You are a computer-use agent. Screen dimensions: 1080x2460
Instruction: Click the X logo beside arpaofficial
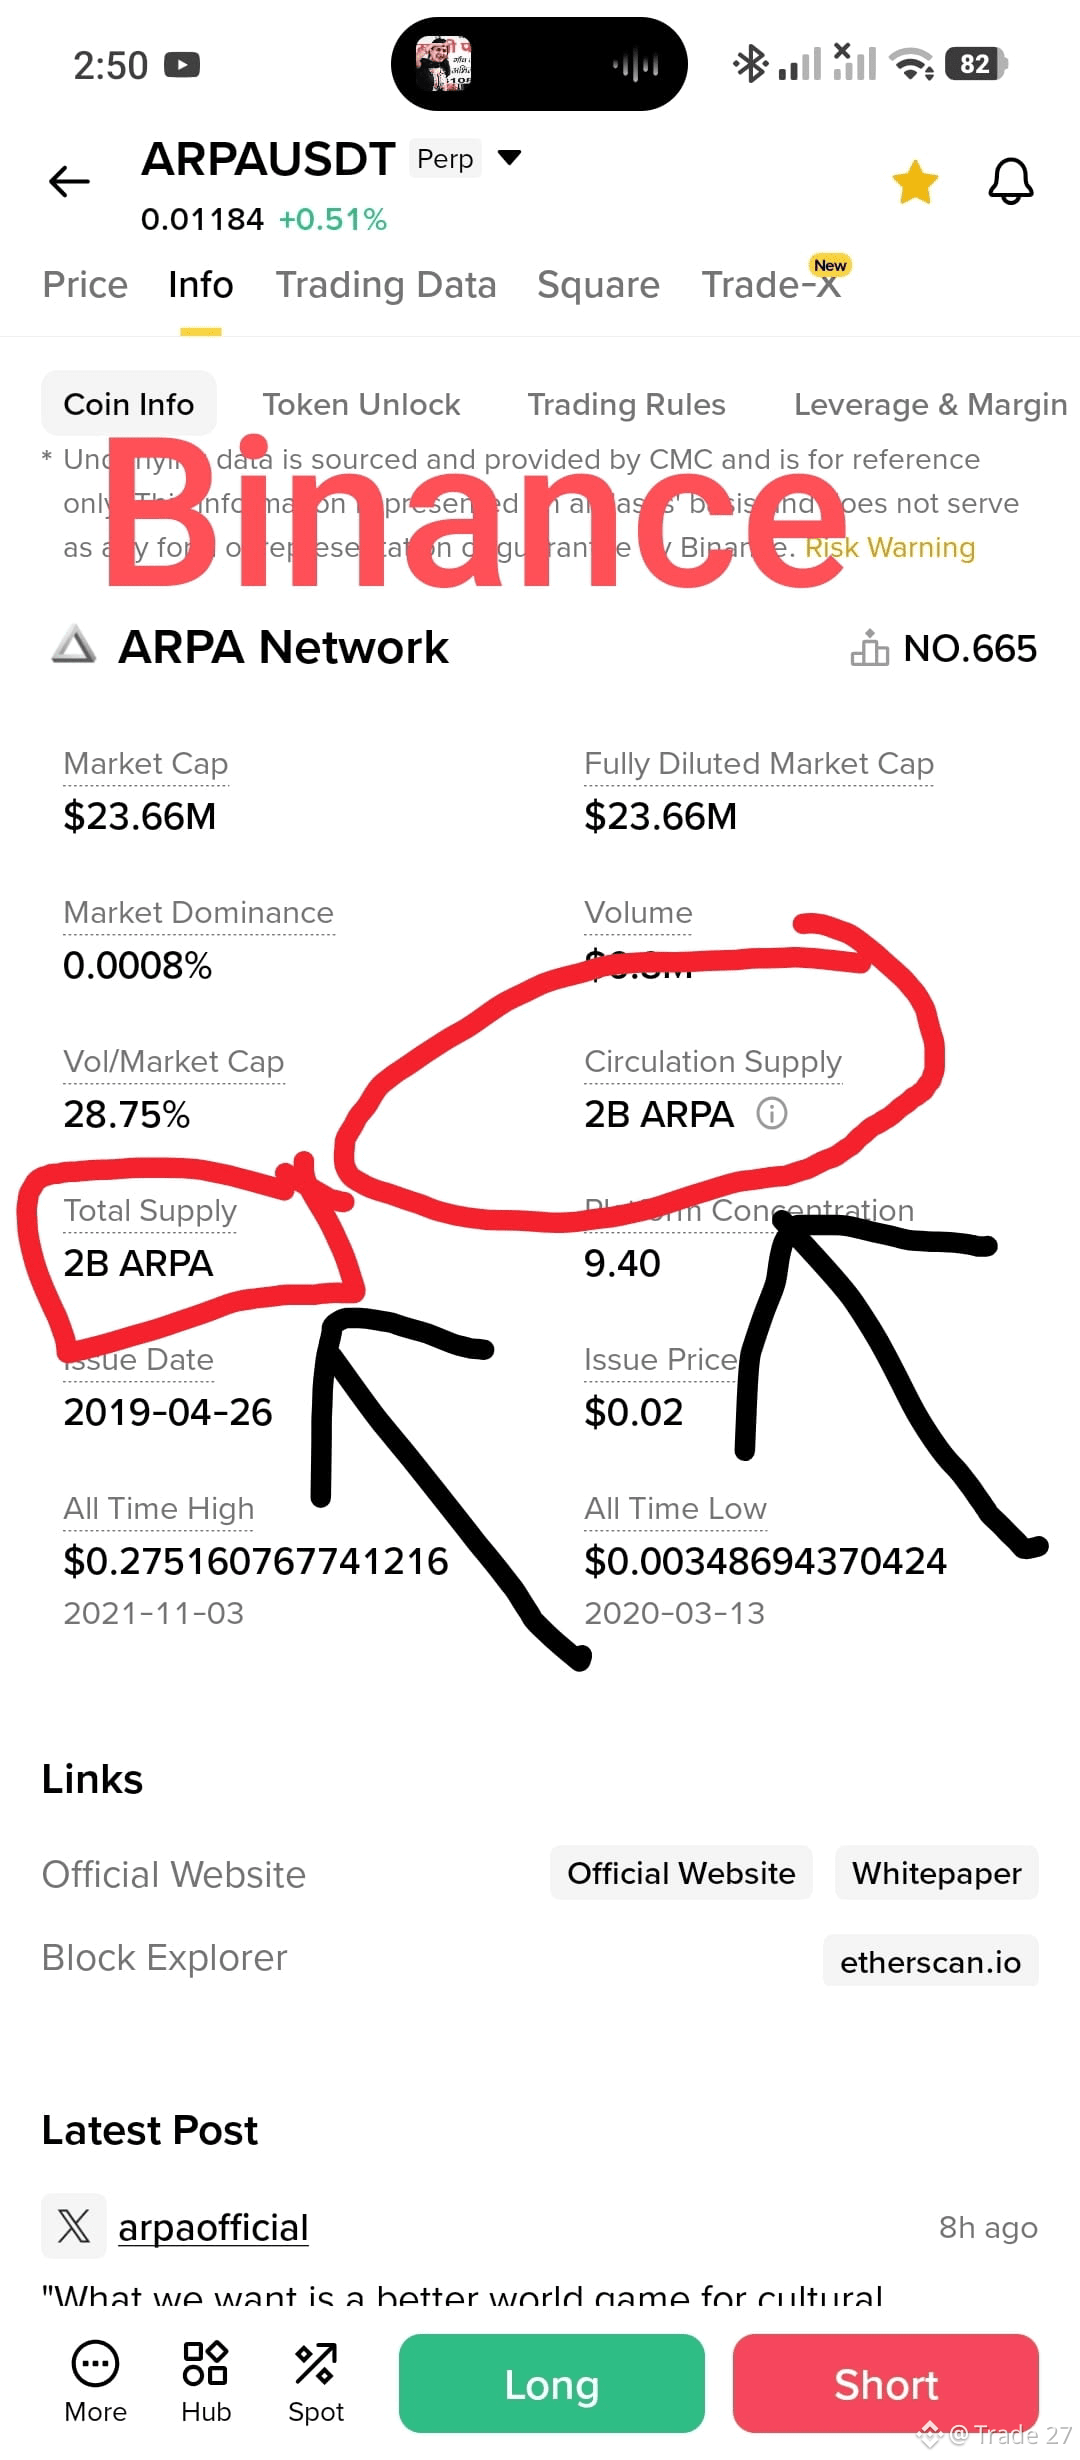coord(73,2226)
